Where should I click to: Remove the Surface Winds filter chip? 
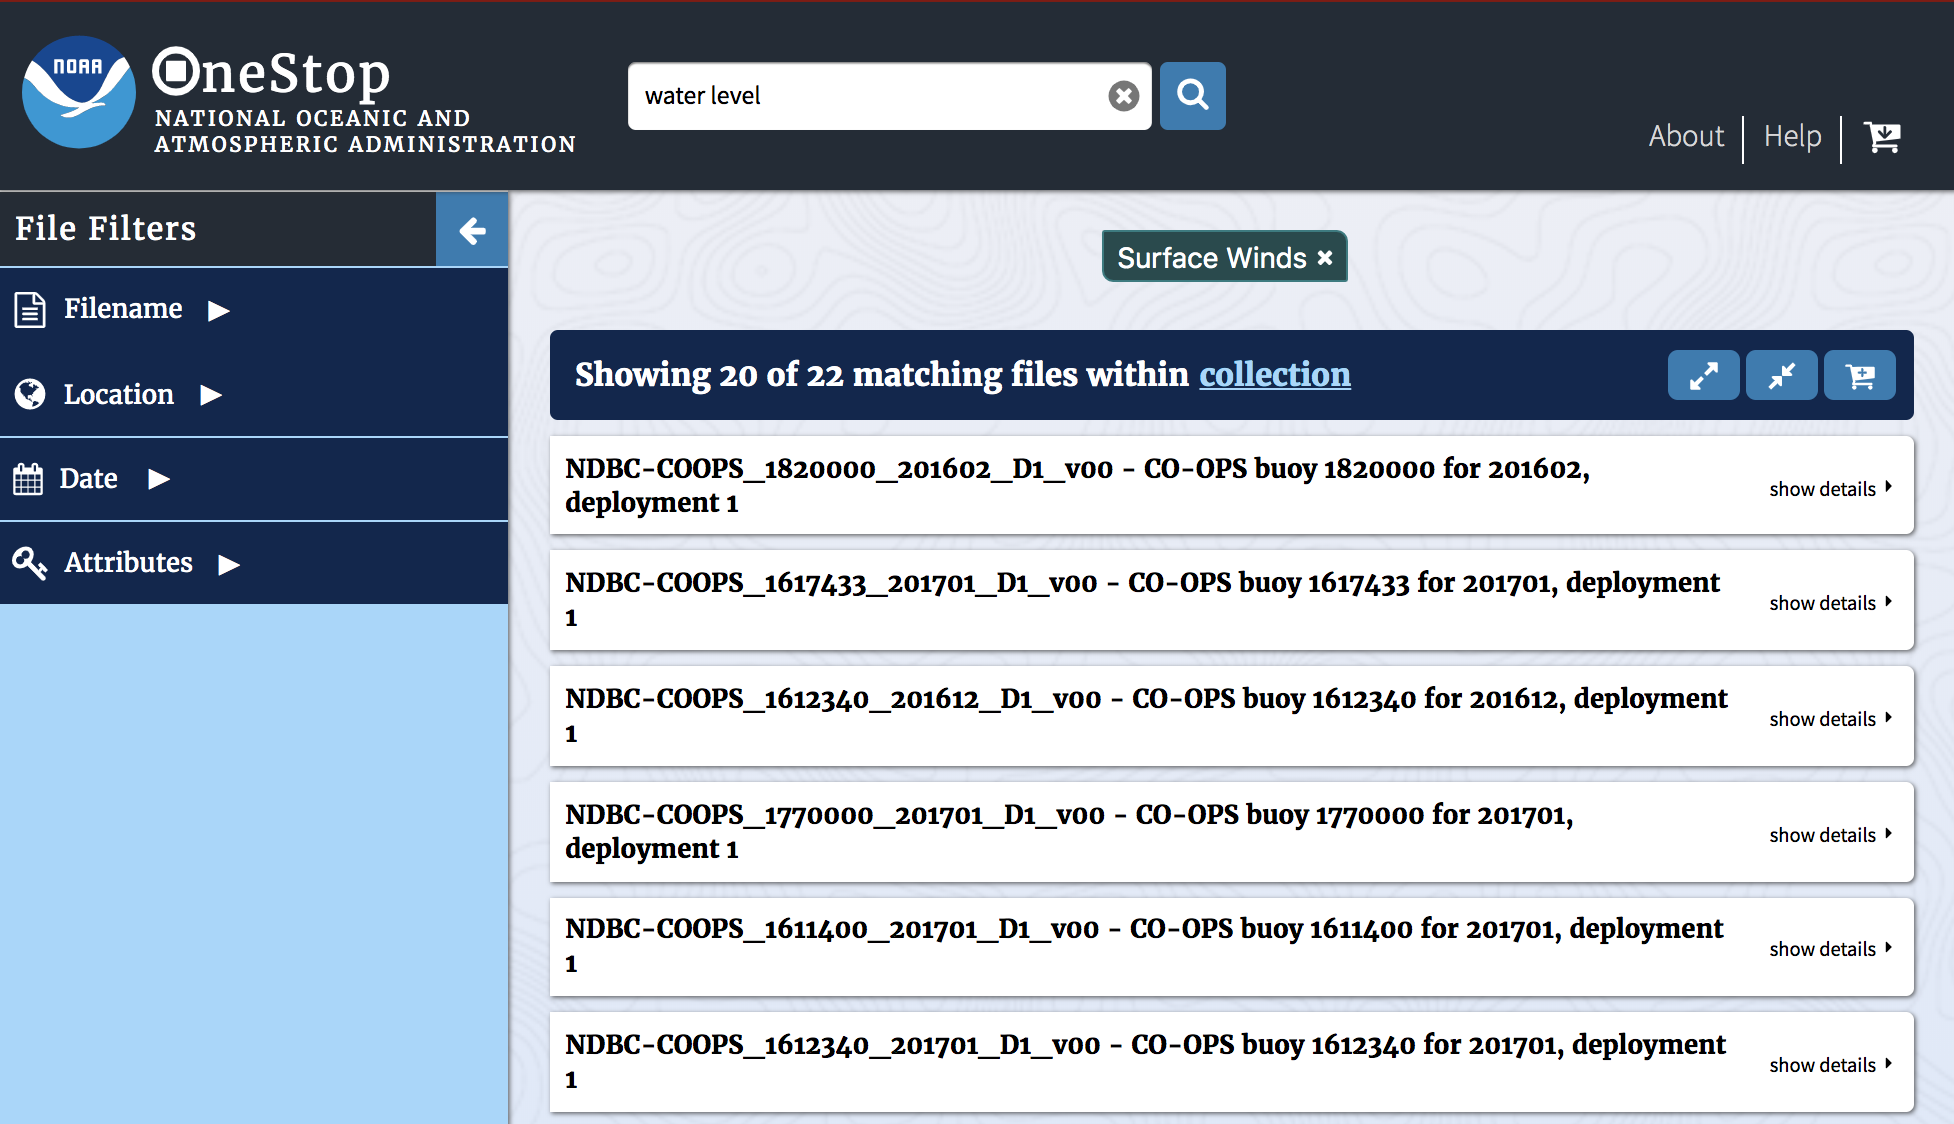(1325, 258)
